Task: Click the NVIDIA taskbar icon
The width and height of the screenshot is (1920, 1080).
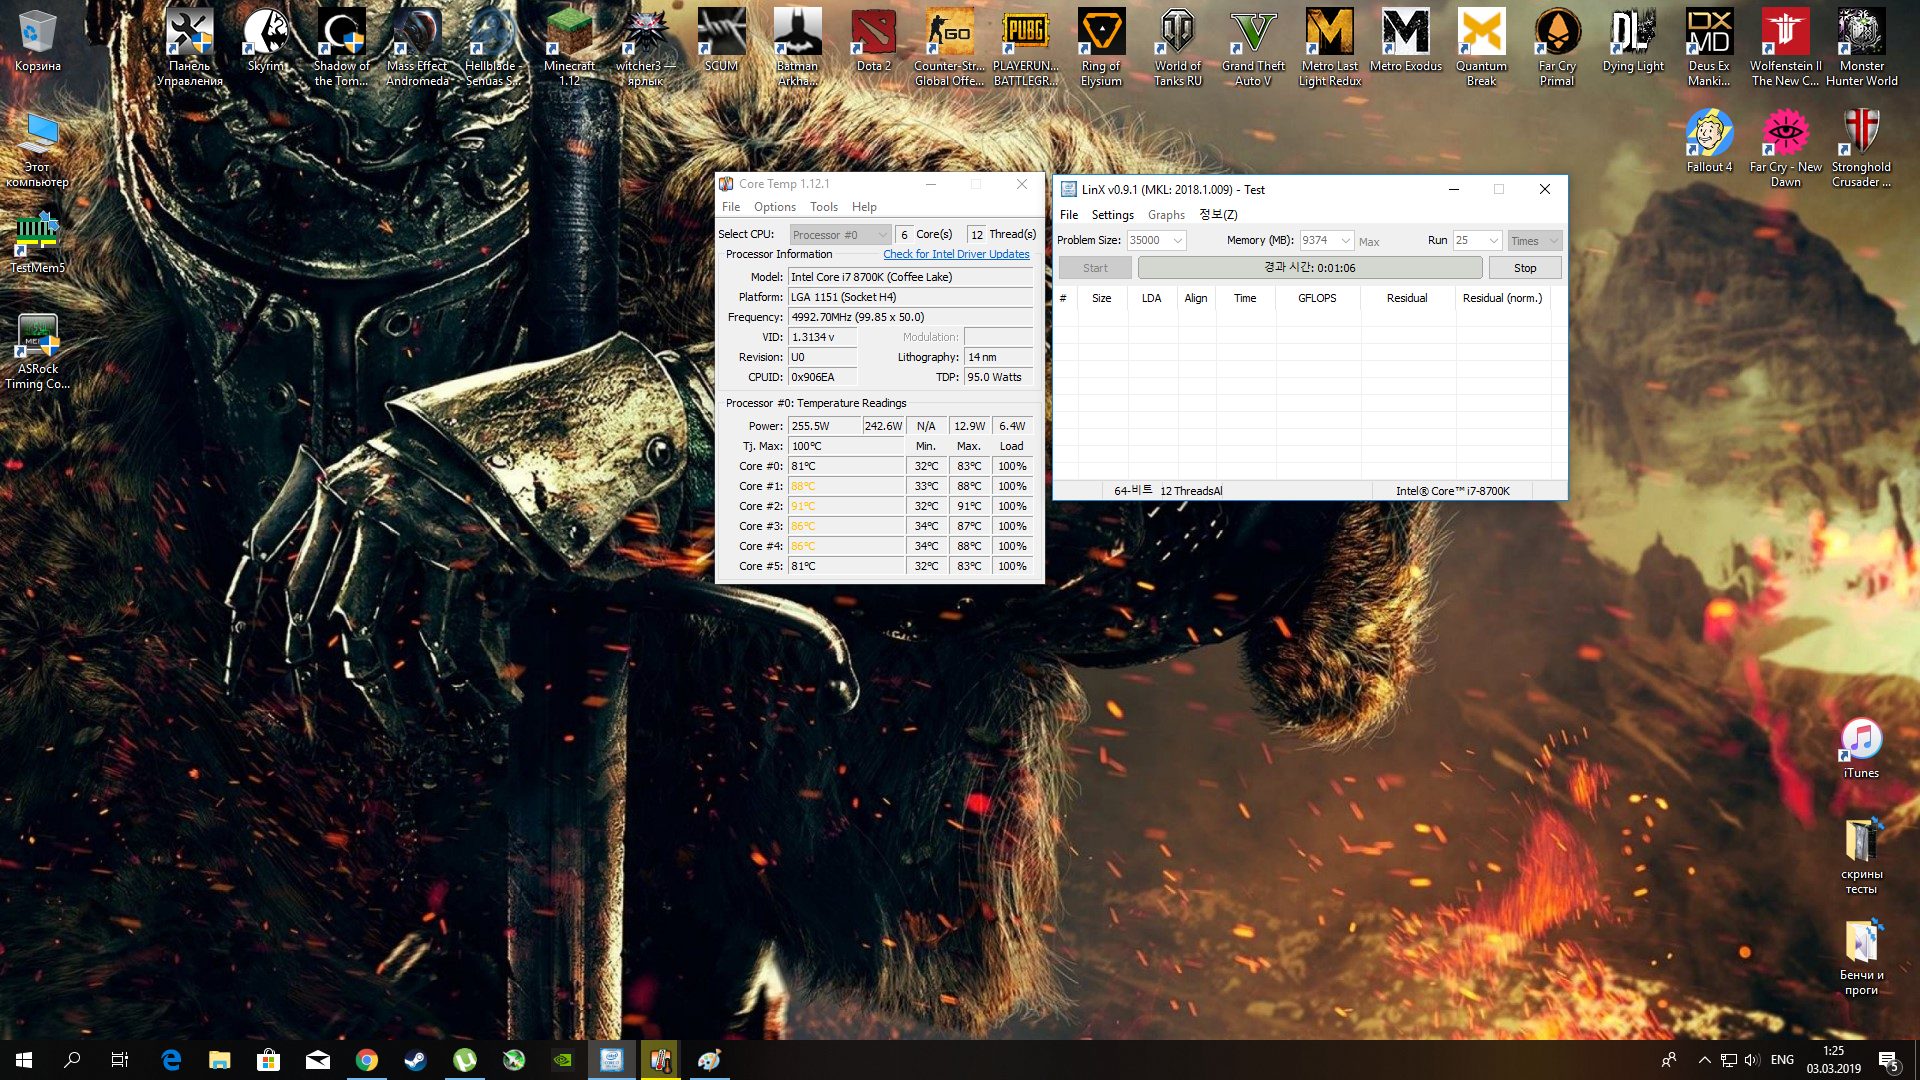Action: point(563,1060)
